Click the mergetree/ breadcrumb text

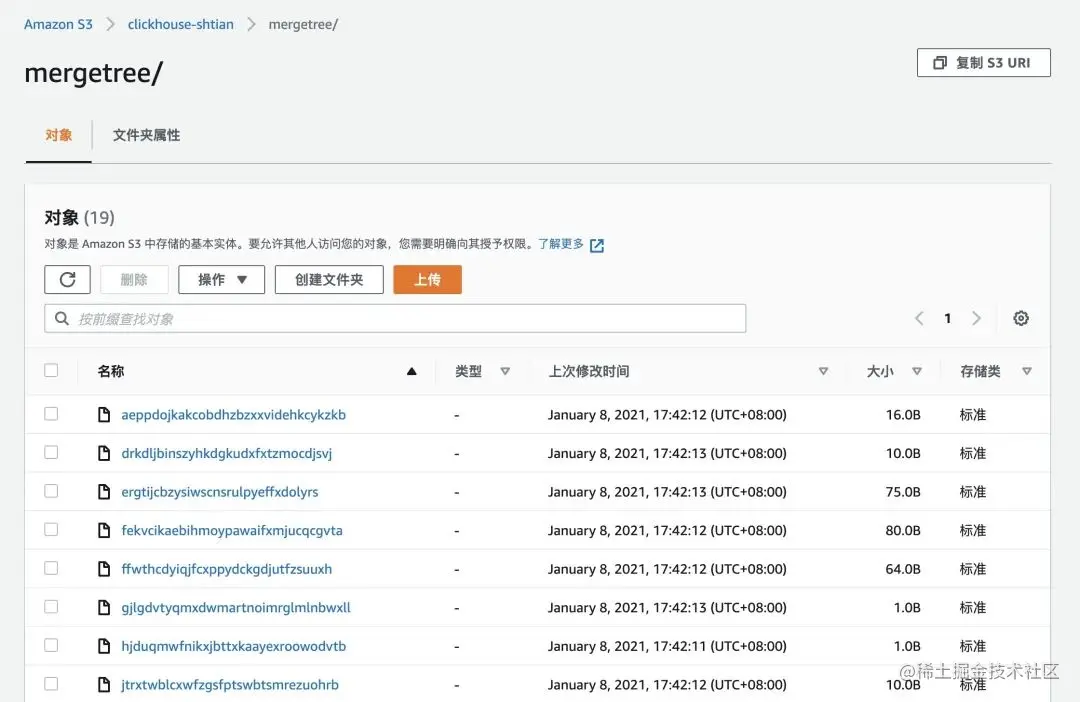303,24
